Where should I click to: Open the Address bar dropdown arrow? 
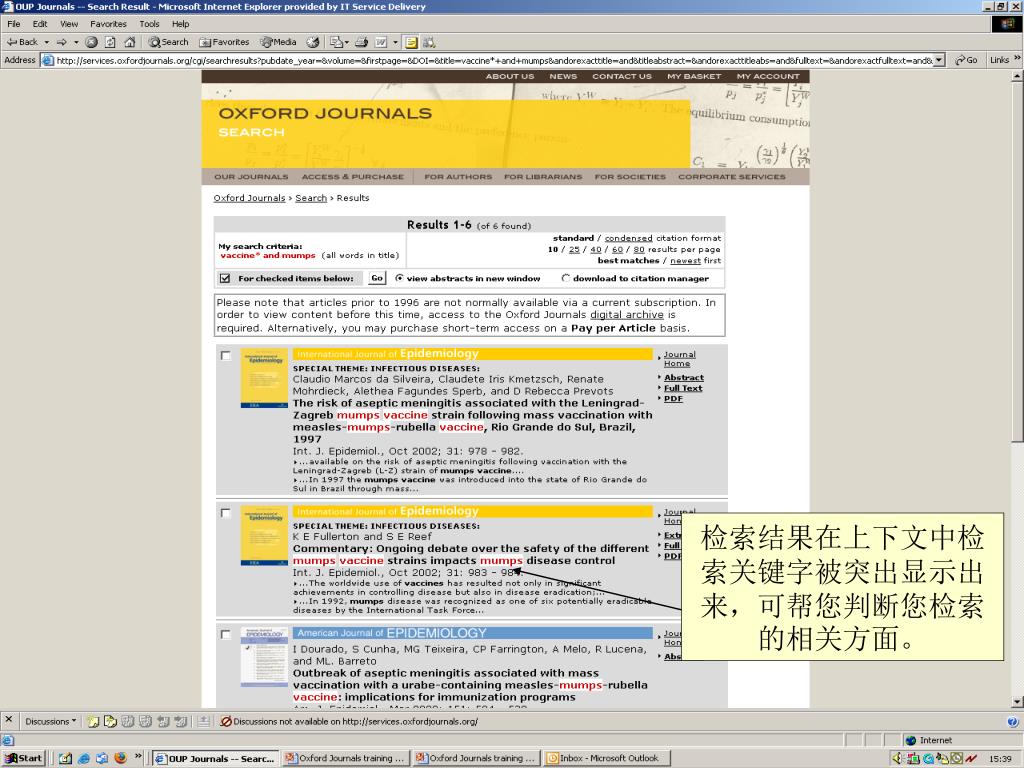939,60
